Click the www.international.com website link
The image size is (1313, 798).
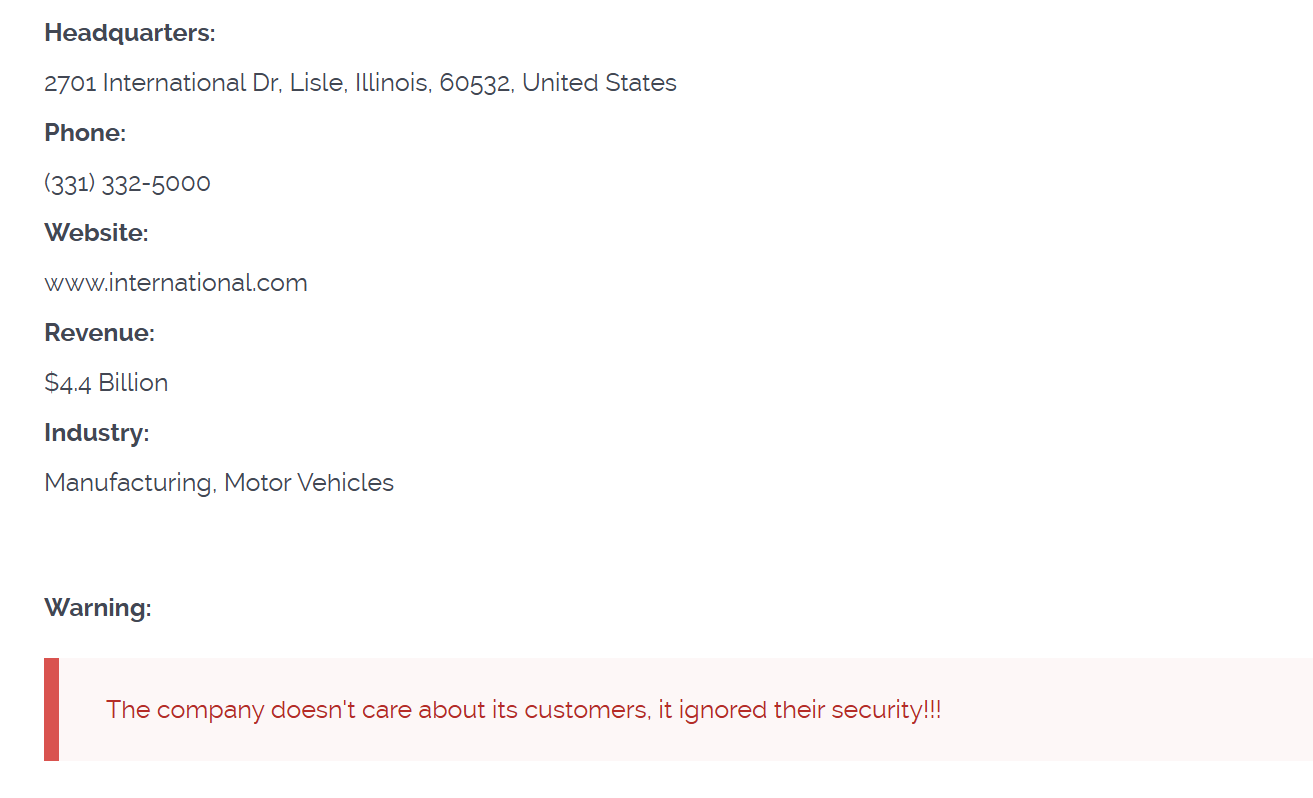[176, 283]
